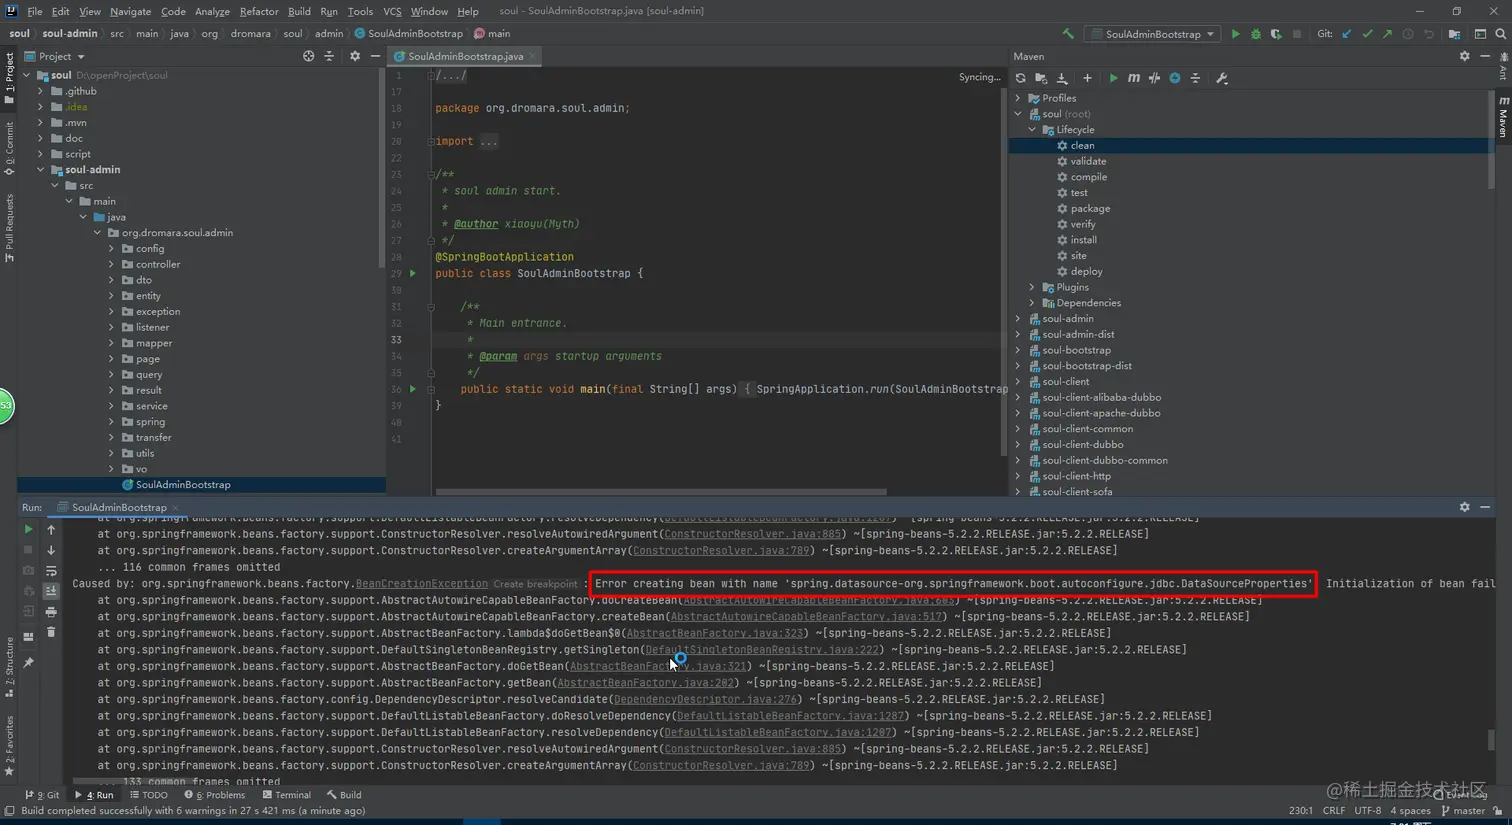The image size is (1512, 825).
Task: Open DefaultSingletonBeanRegistry.java:222 link
Action: click(x=762, y=650)
